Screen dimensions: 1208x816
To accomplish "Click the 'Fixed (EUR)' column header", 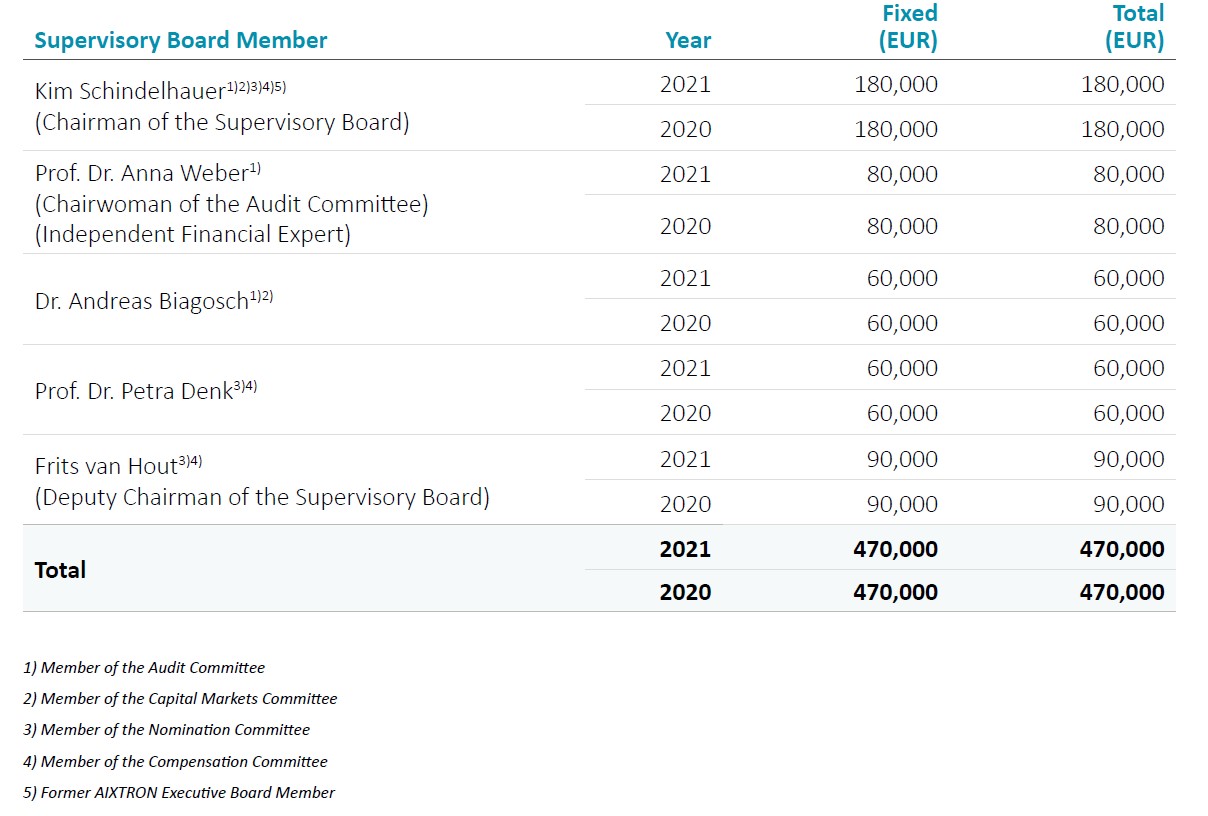I will (908, 28).
